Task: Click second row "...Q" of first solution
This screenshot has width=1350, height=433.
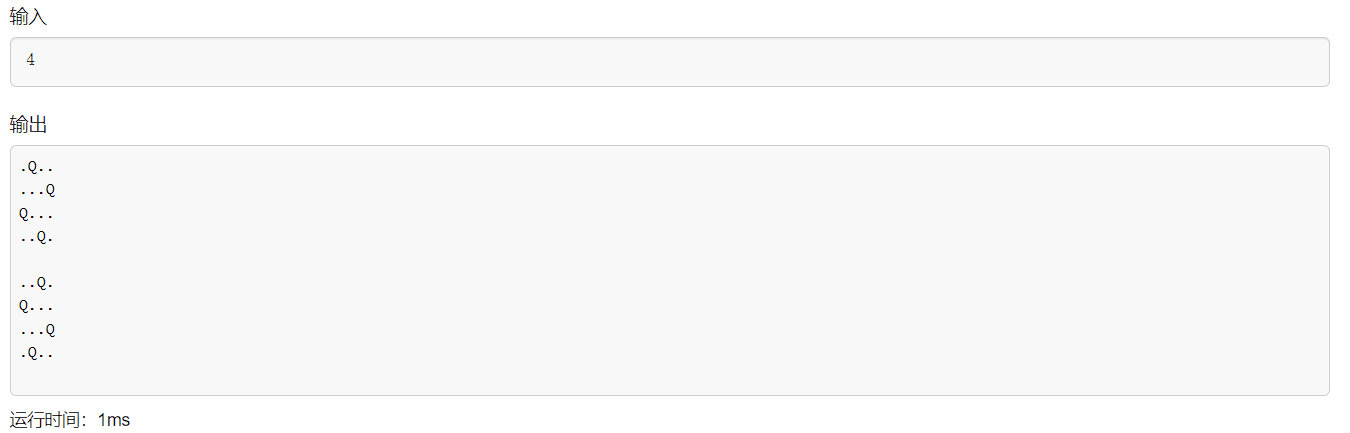Action: click(36, 190)
